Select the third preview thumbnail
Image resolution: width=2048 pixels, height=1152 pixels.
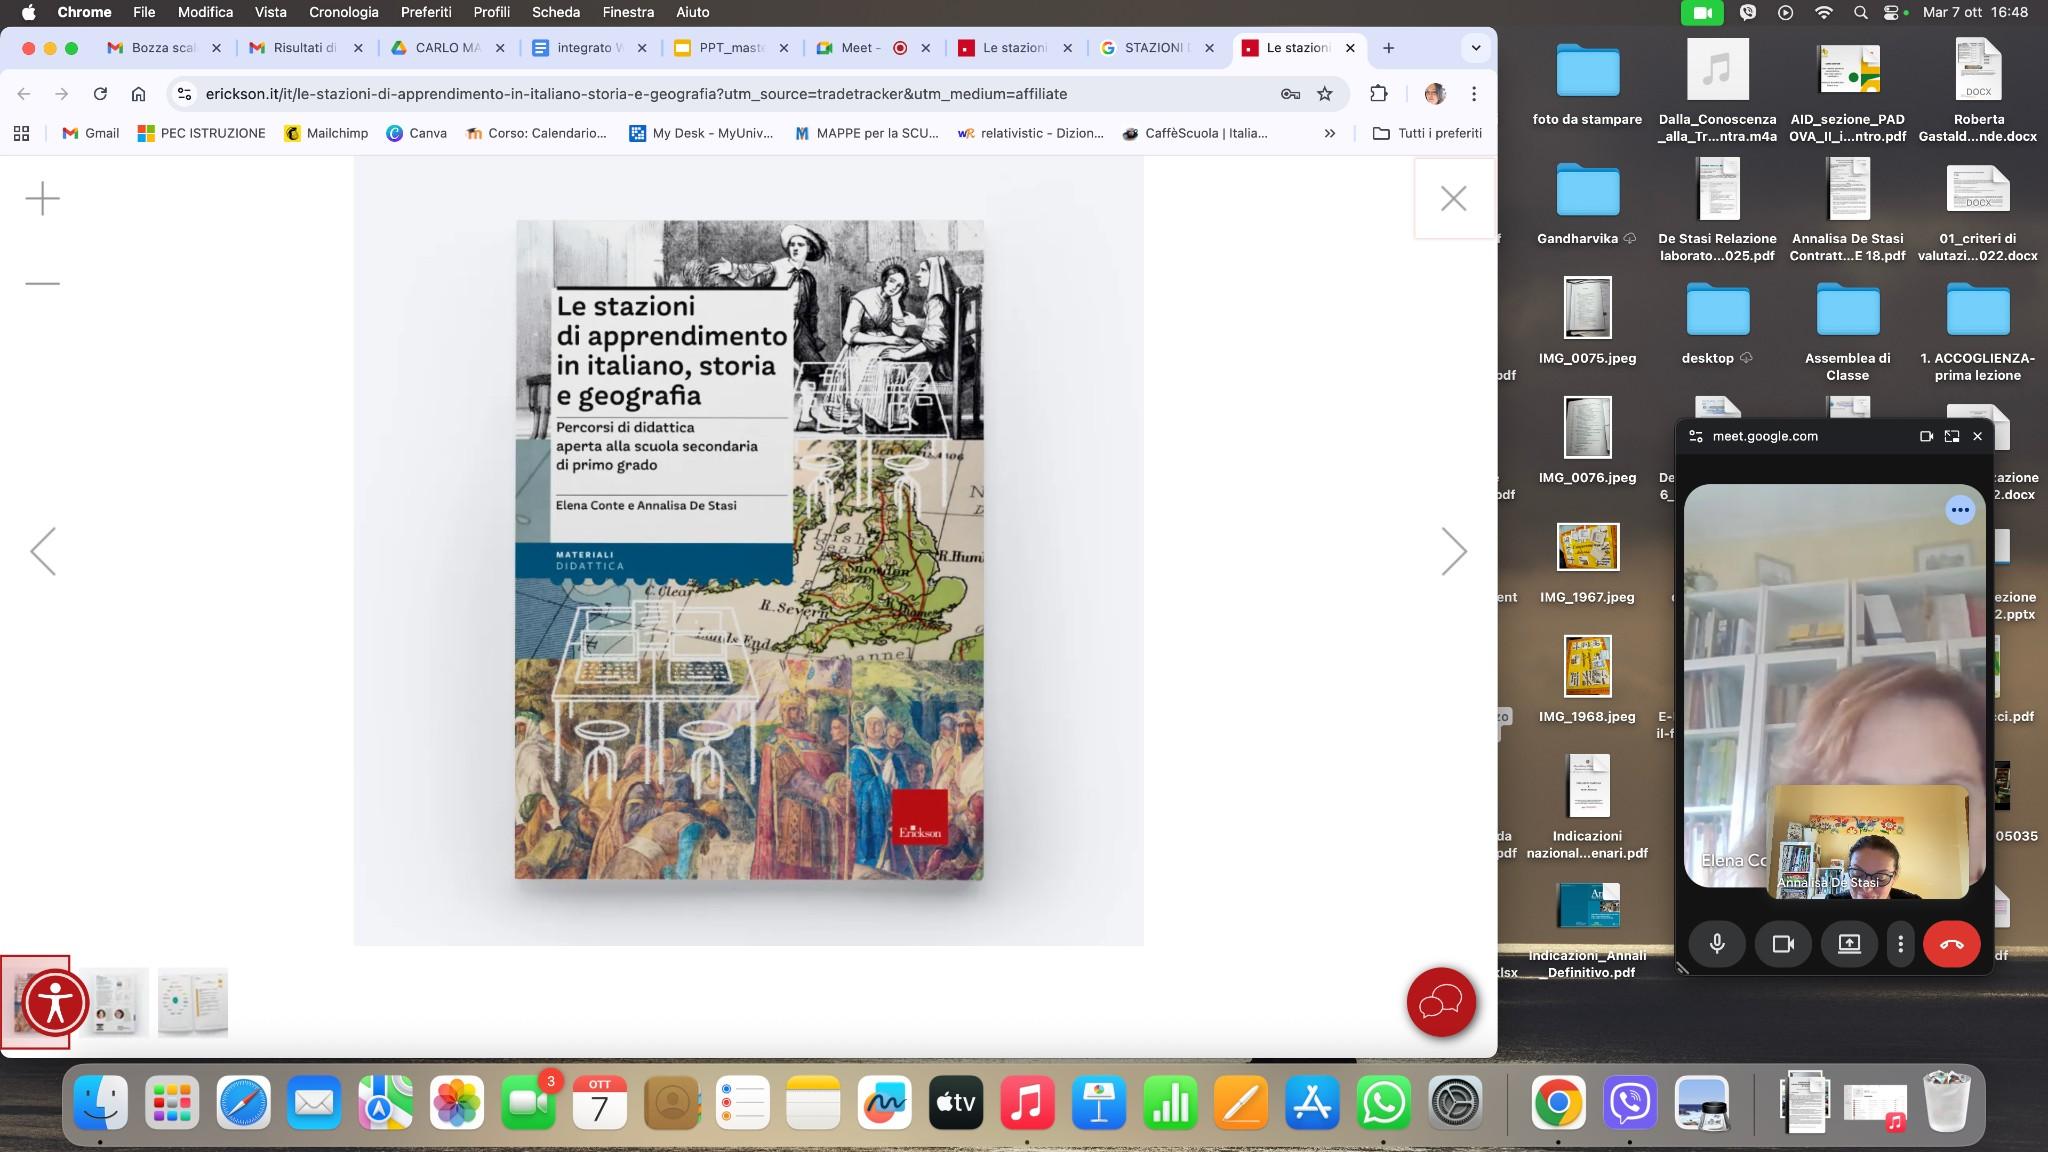click(192, 1002)
